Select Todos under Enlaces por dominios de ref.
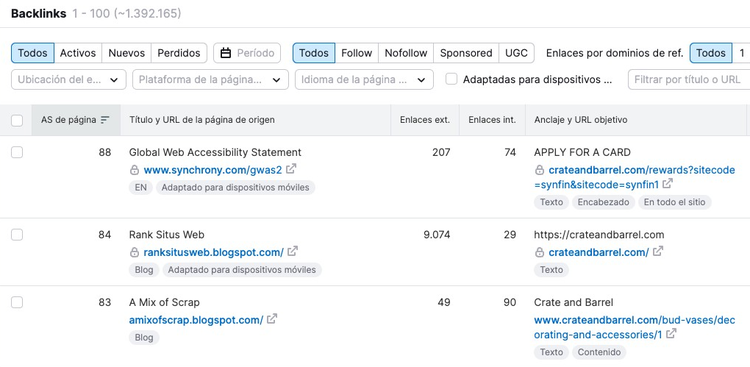750x367 pixels. point(711,53)
